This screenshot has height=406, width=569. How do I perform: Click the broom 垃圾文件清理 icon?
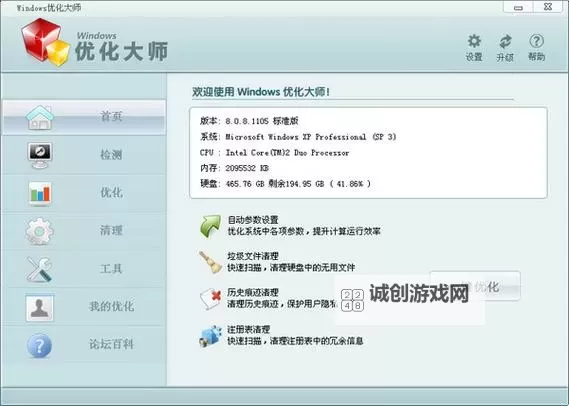pyautogui.click(x=210, y=262)
